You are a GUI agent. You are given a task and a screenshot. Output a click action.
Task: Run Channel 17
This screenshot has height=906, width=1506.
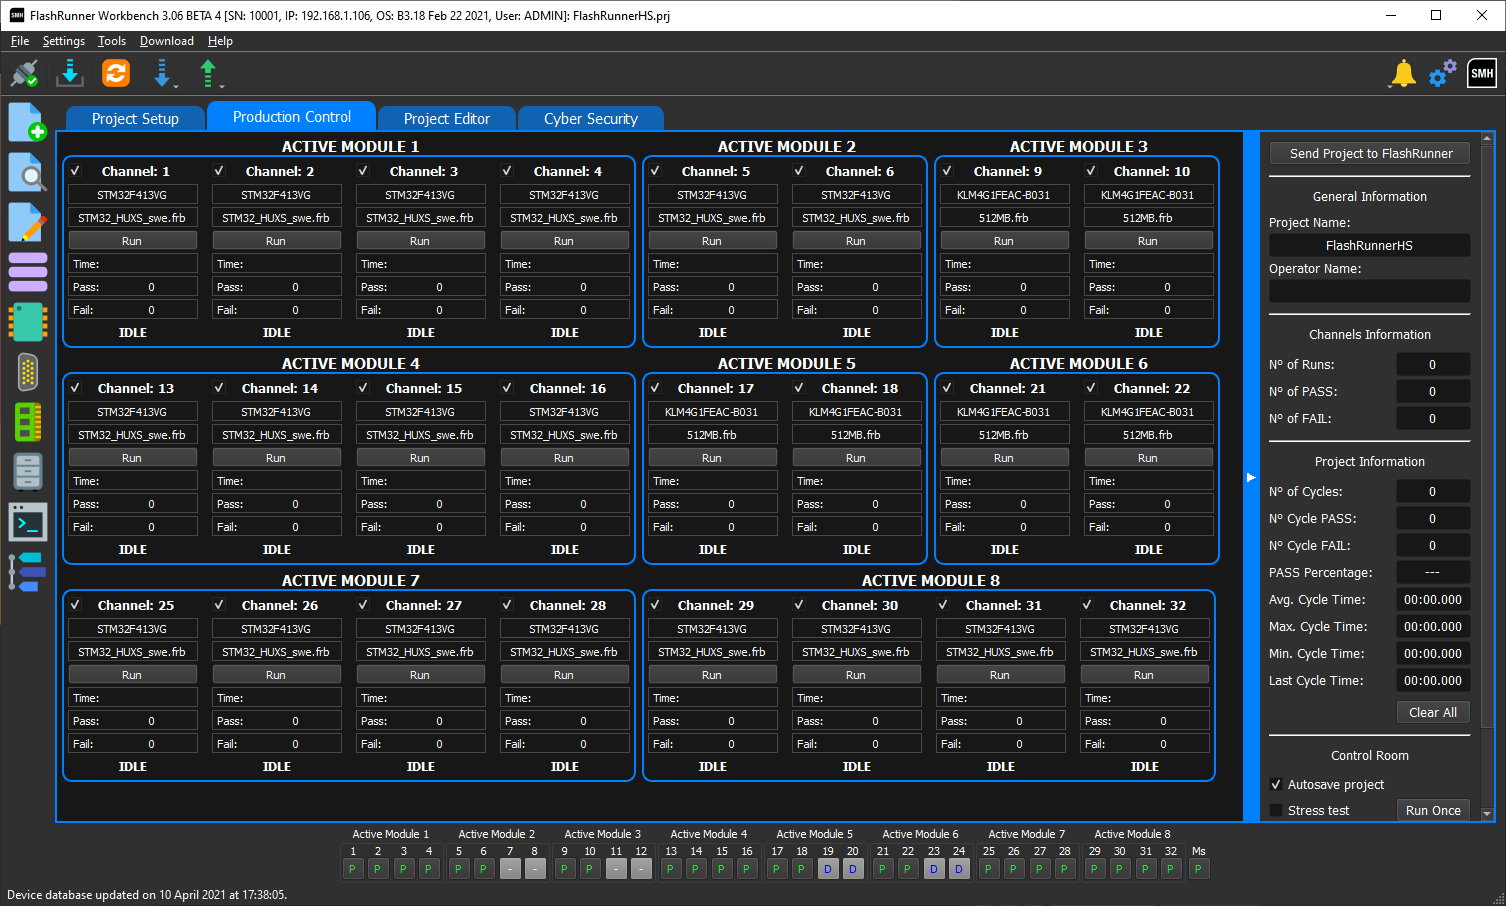pyautogui.click(x=712, y=457)
